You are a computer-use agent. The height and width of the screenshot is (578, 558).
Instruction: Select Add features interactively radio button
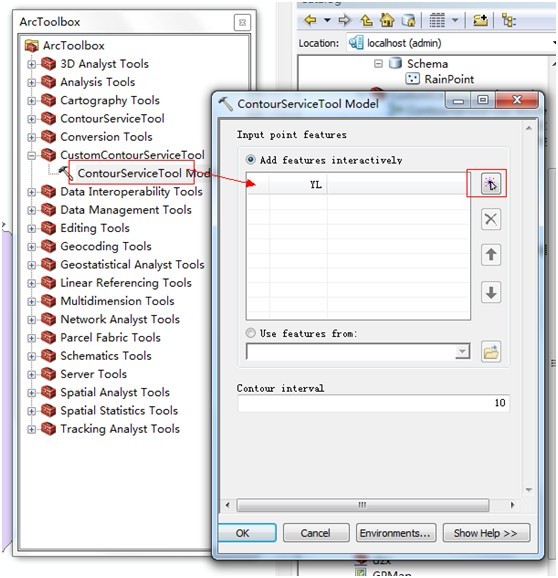251,160
